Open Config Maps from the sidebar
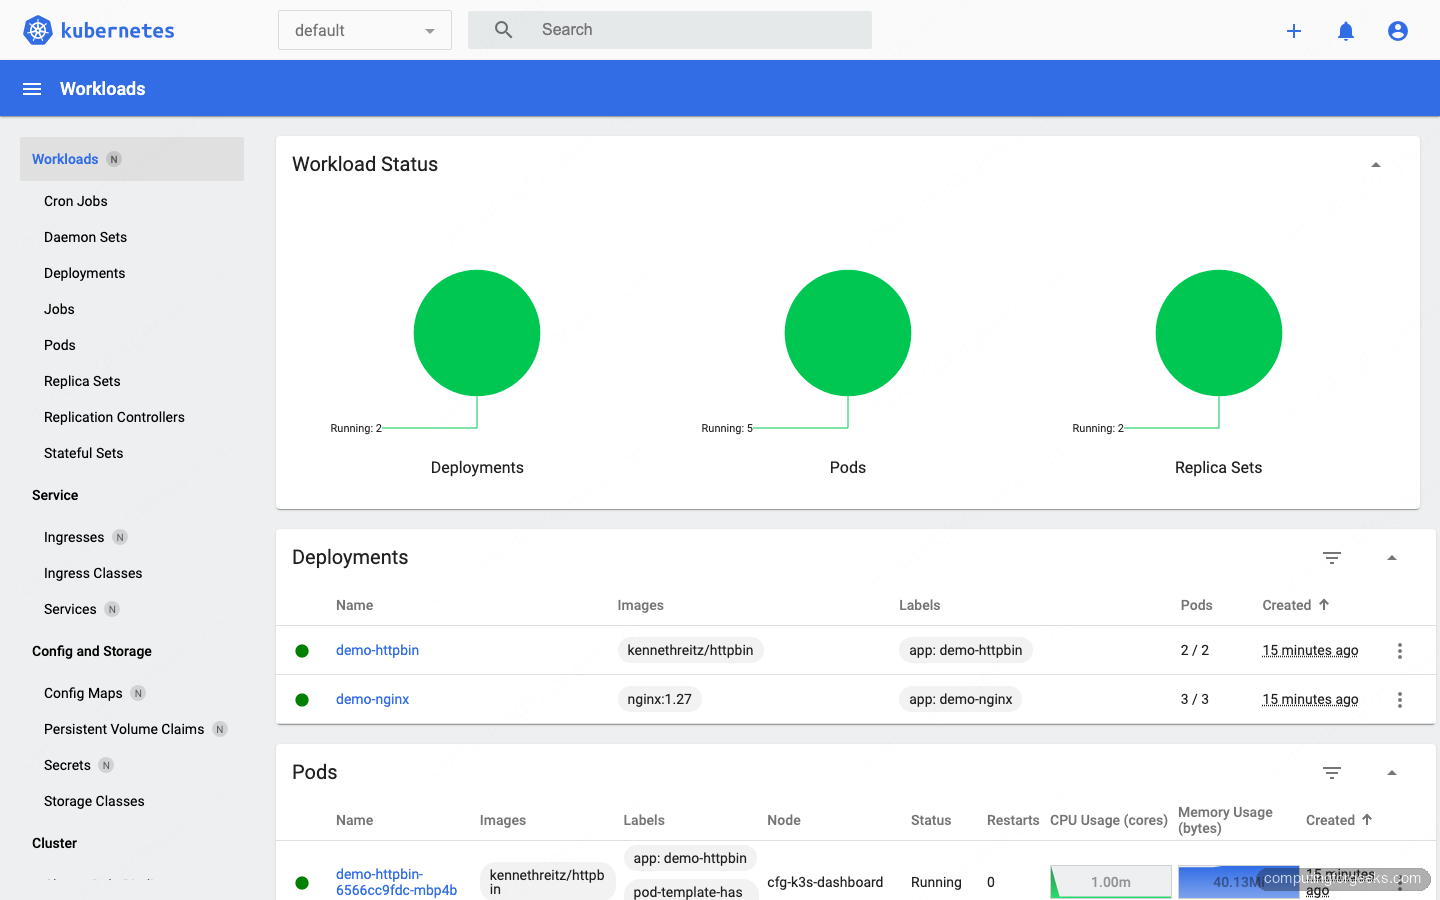This screenshot has width=1440, height=900. [84, 692]
